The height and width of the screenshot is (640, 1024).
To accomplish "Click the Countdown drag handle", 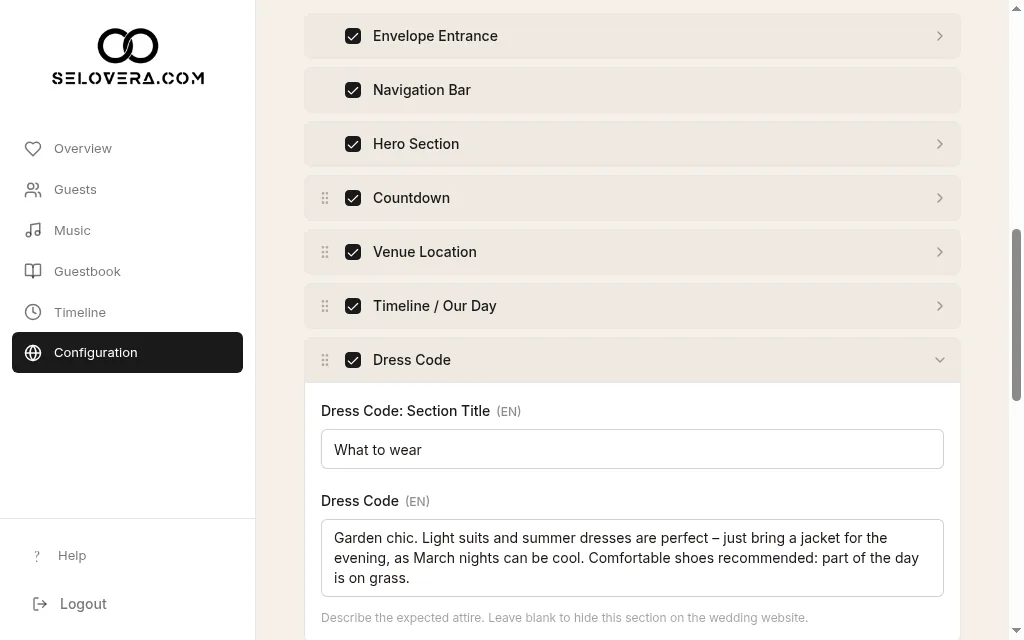I will (x=325, y=198).
